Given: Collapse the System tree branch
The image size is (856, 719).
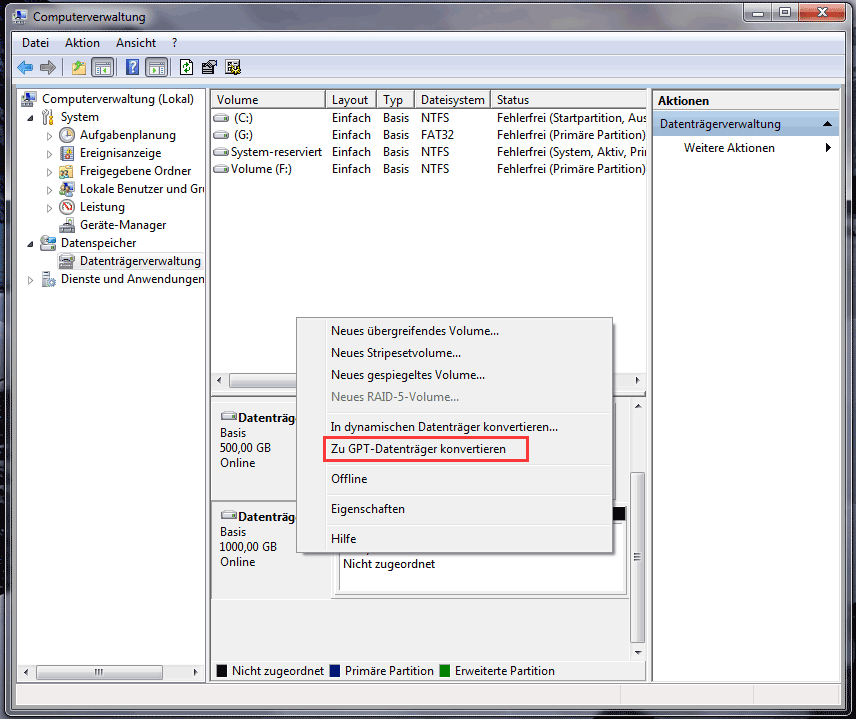Looking at the screenshot, I should (32, 117).
